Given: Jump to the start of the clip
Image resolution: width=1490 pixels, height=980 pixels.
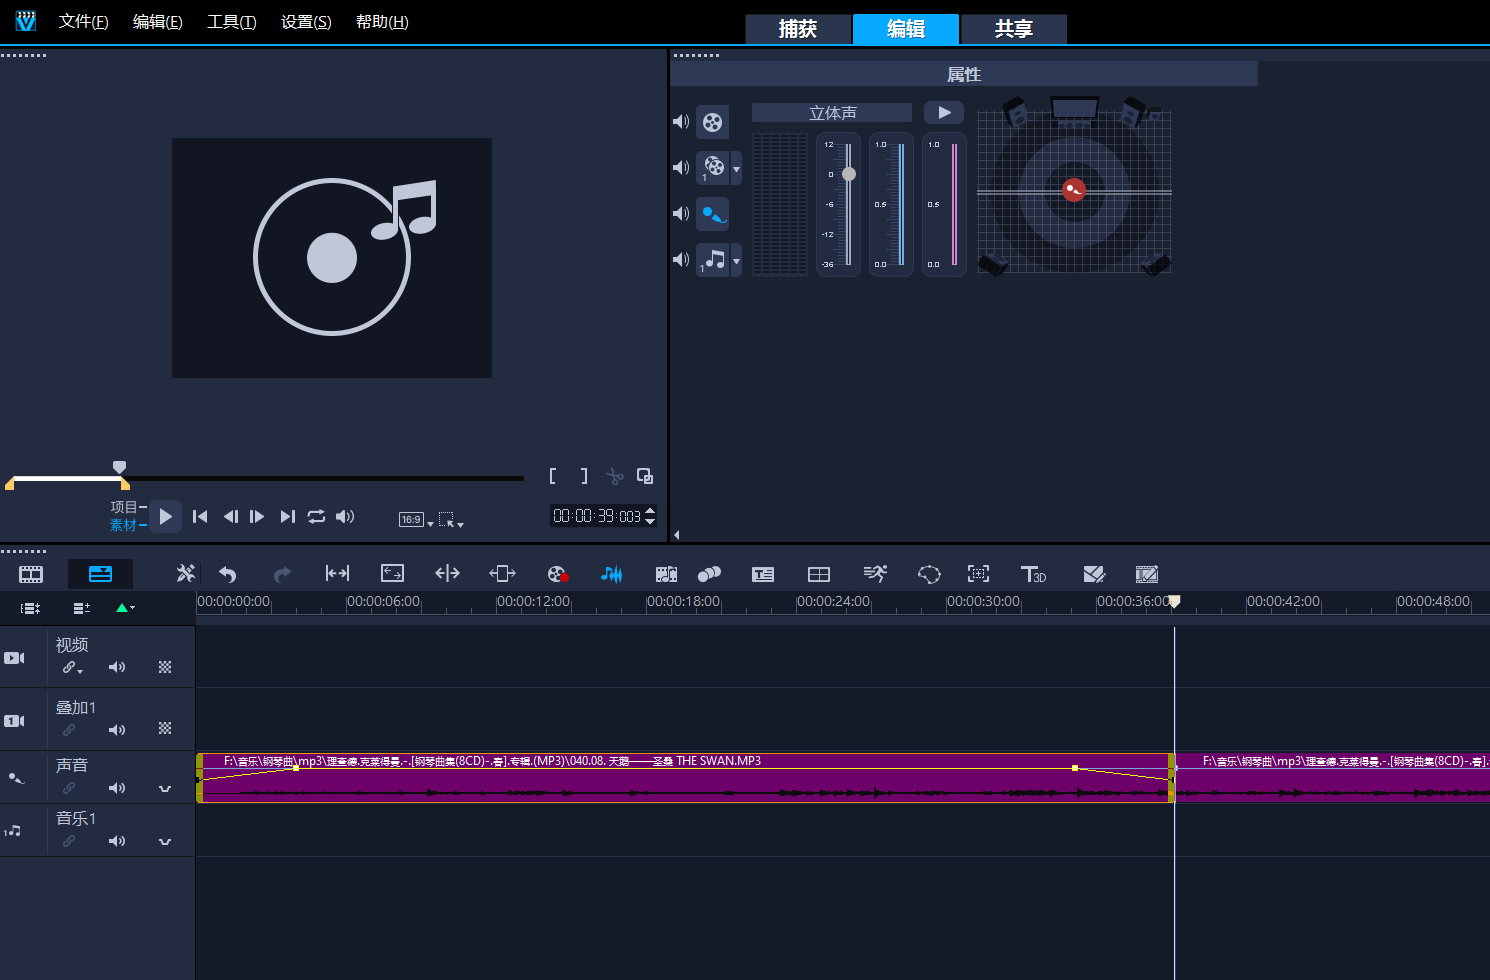Looking at the screenshot, I should [x=200, y=516].
